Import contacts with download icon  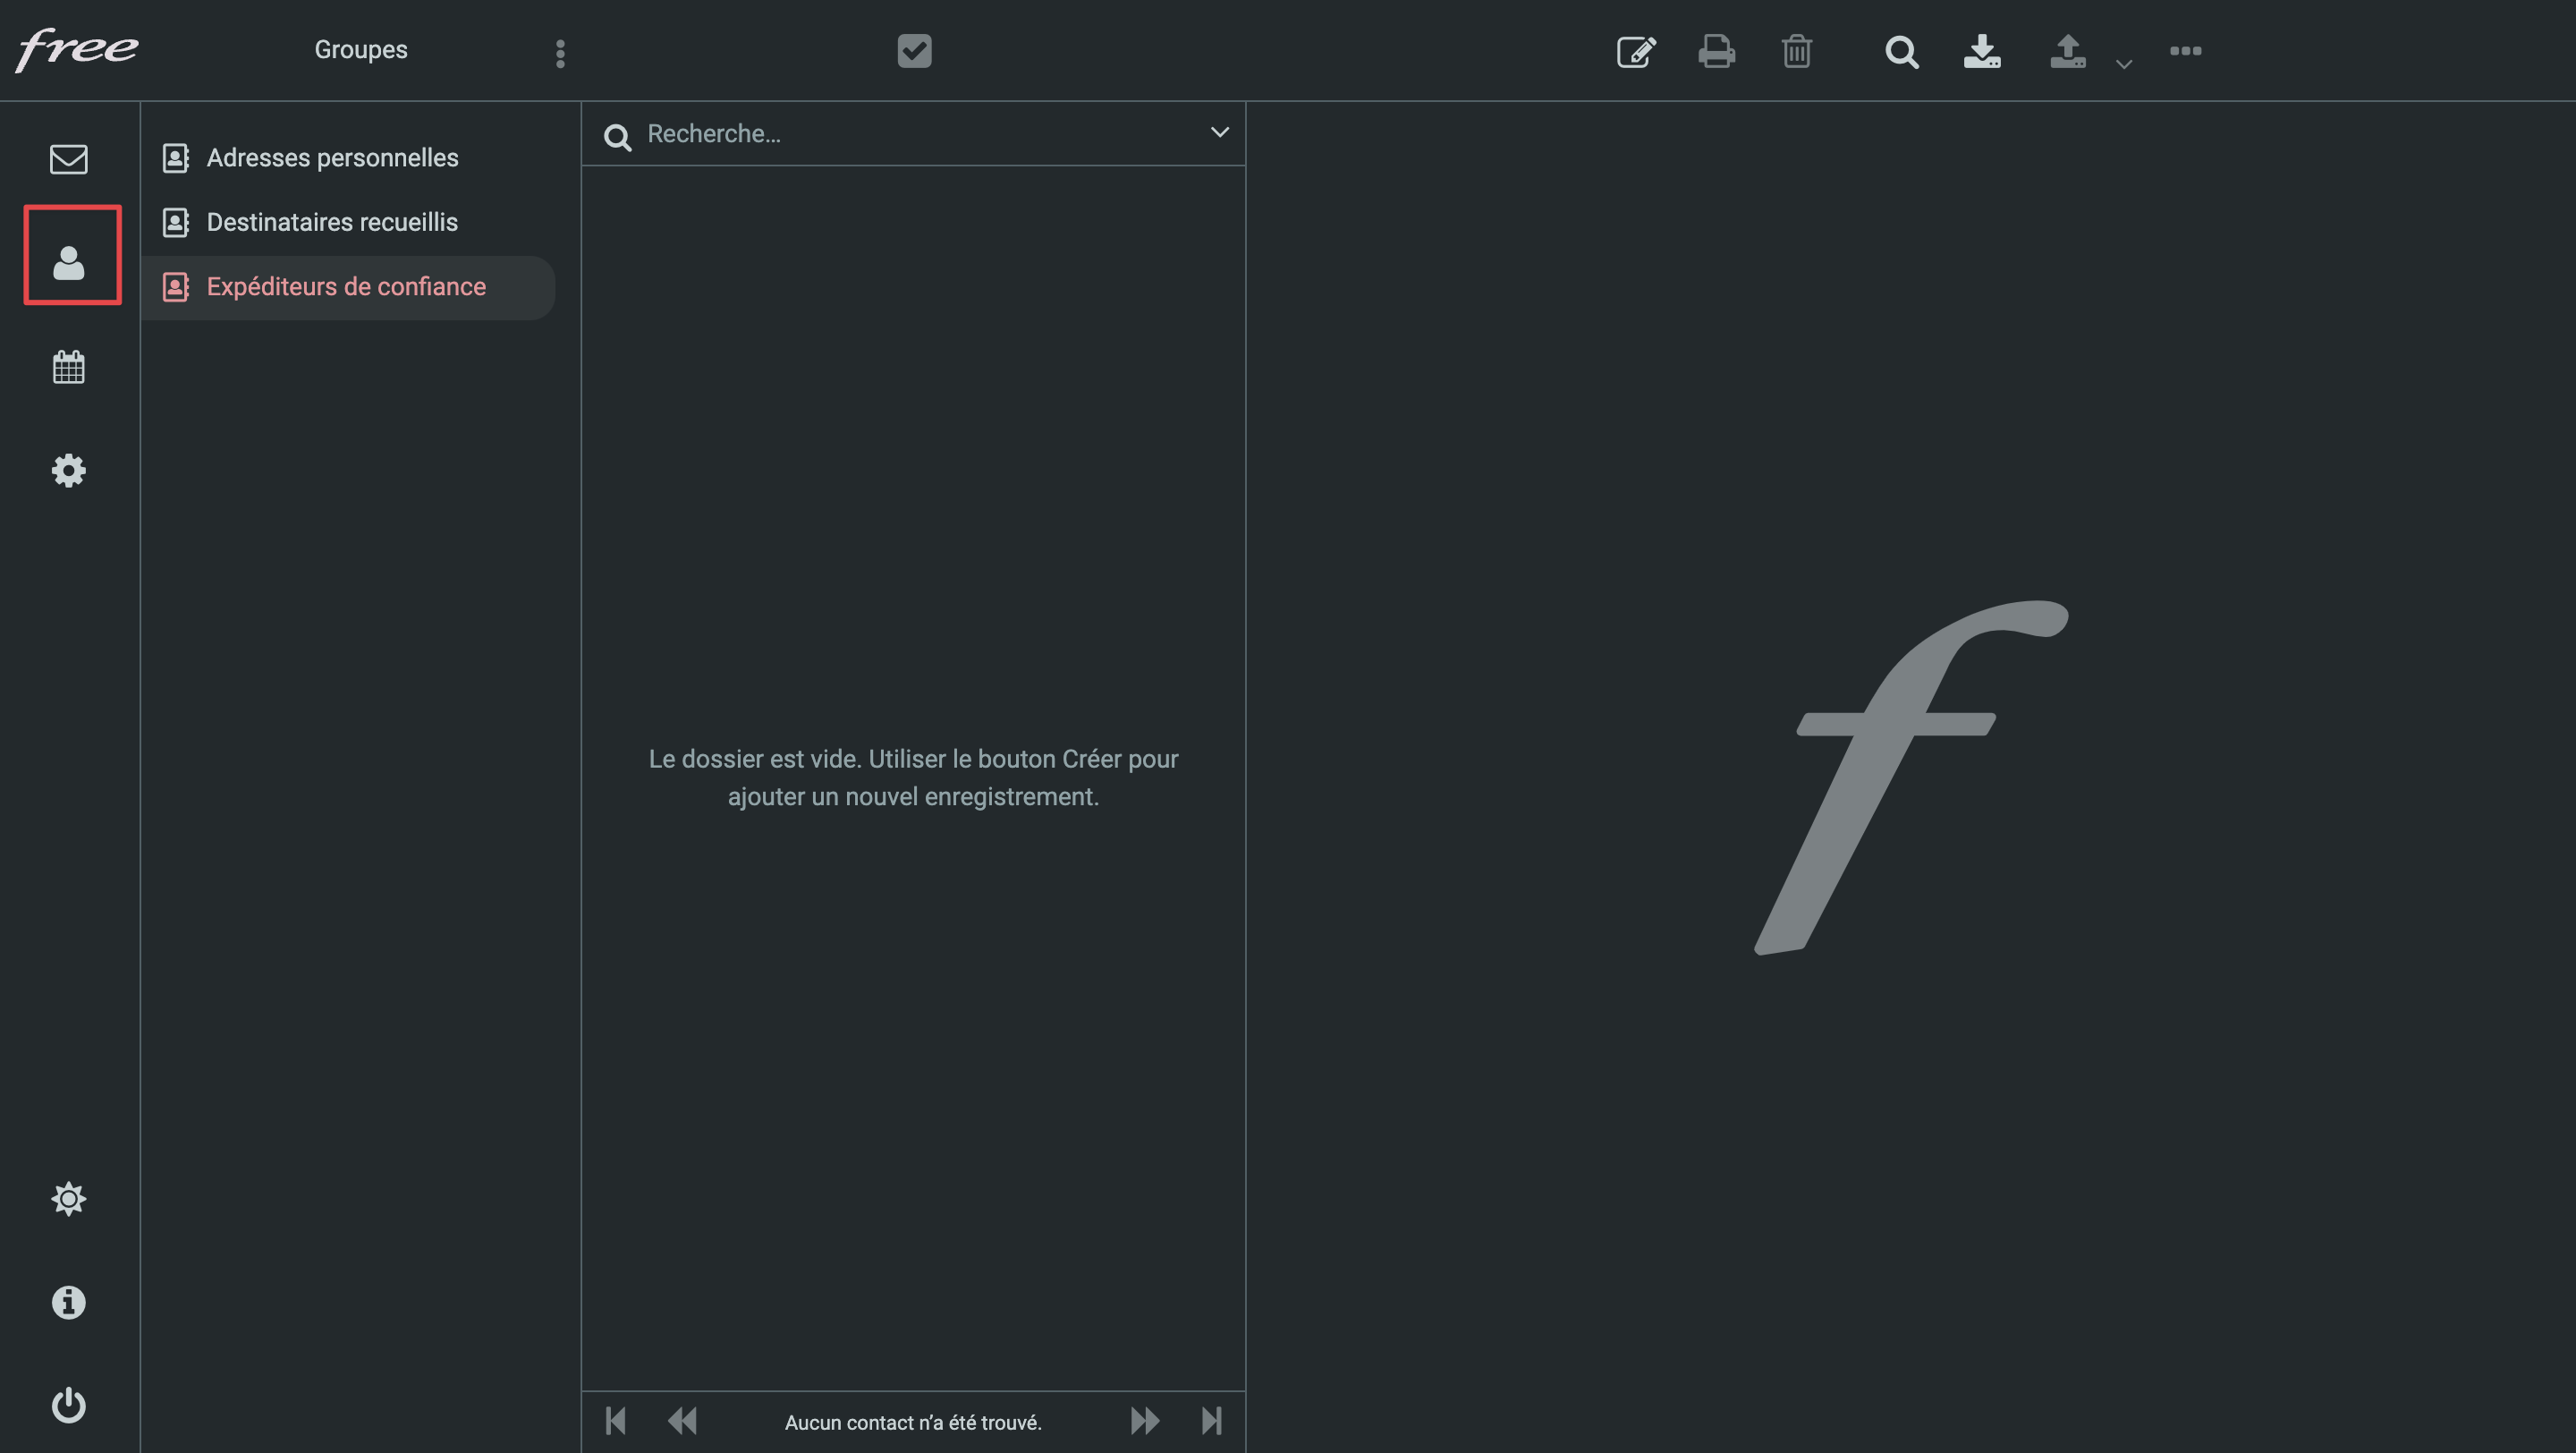click(x=1982, y=51)
